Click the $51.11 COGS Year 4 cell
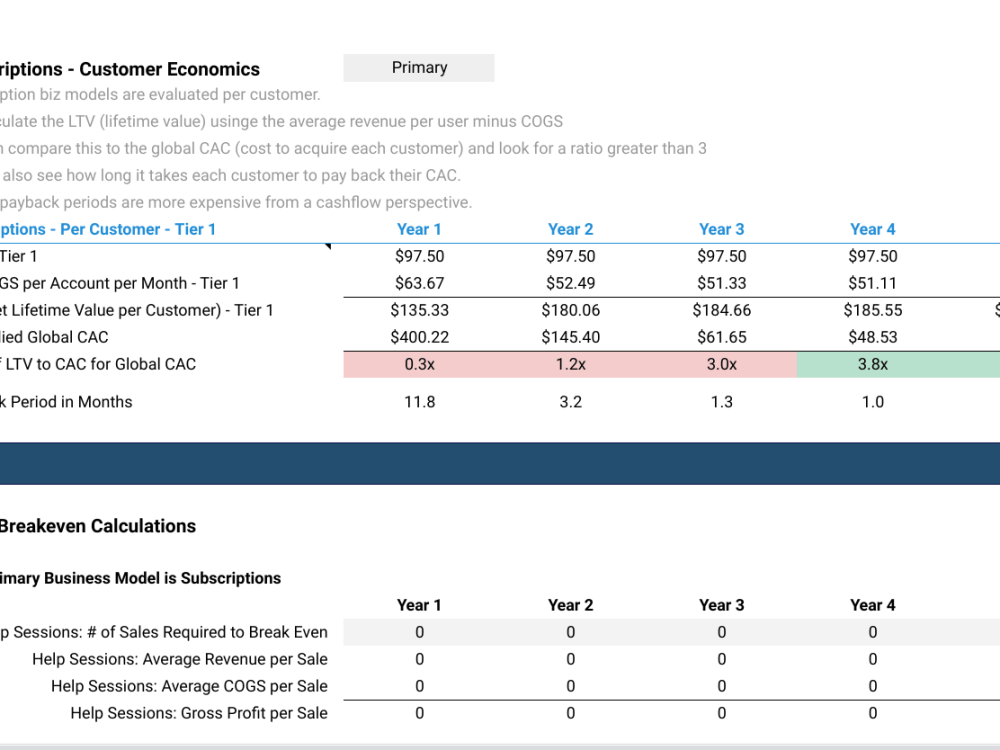This screenshot has height=750, width=1000. 872,283
